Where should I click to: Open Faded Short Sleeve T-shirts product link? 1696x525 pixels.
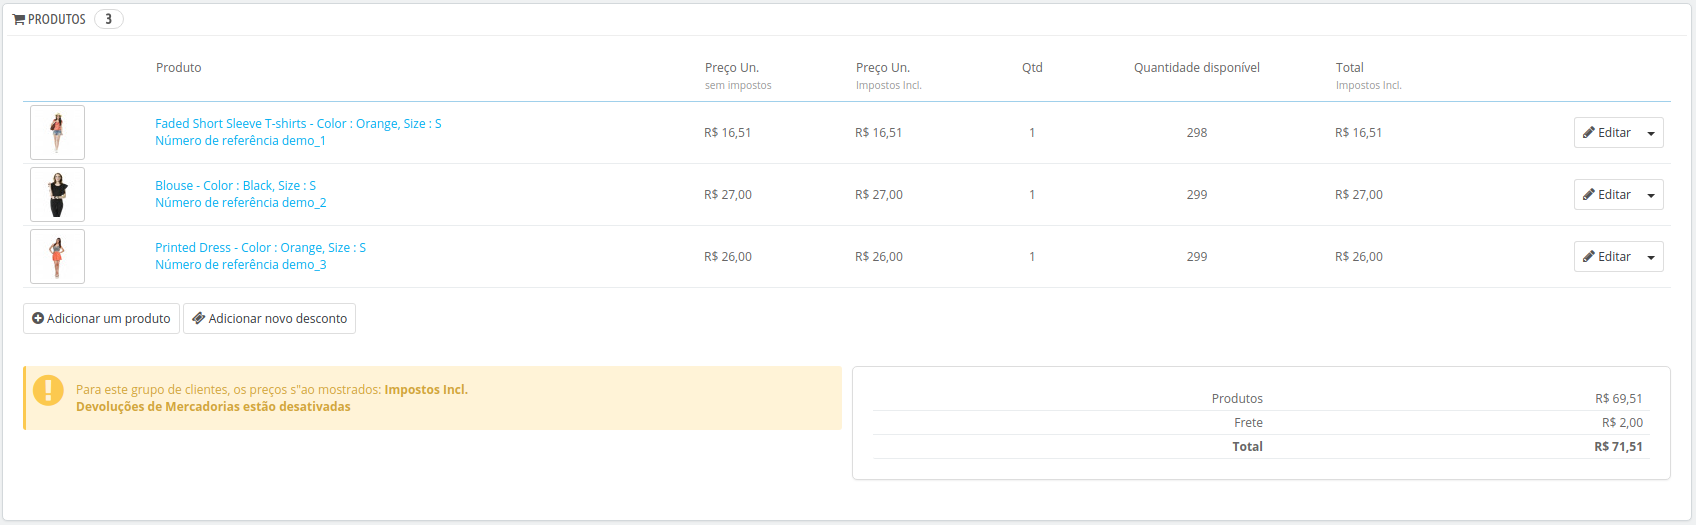298,124
